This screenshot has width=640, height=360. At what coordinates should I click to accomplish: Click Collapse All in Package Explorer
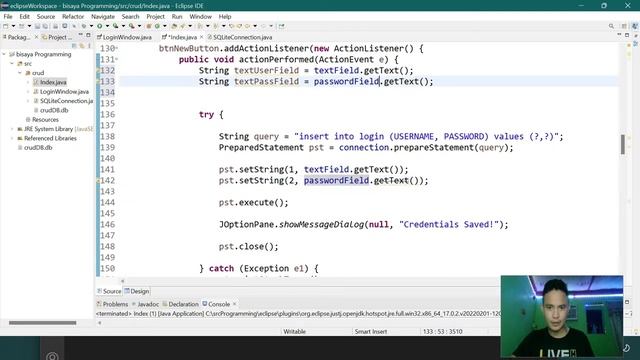pyautogui.click(x=74, y=45)
